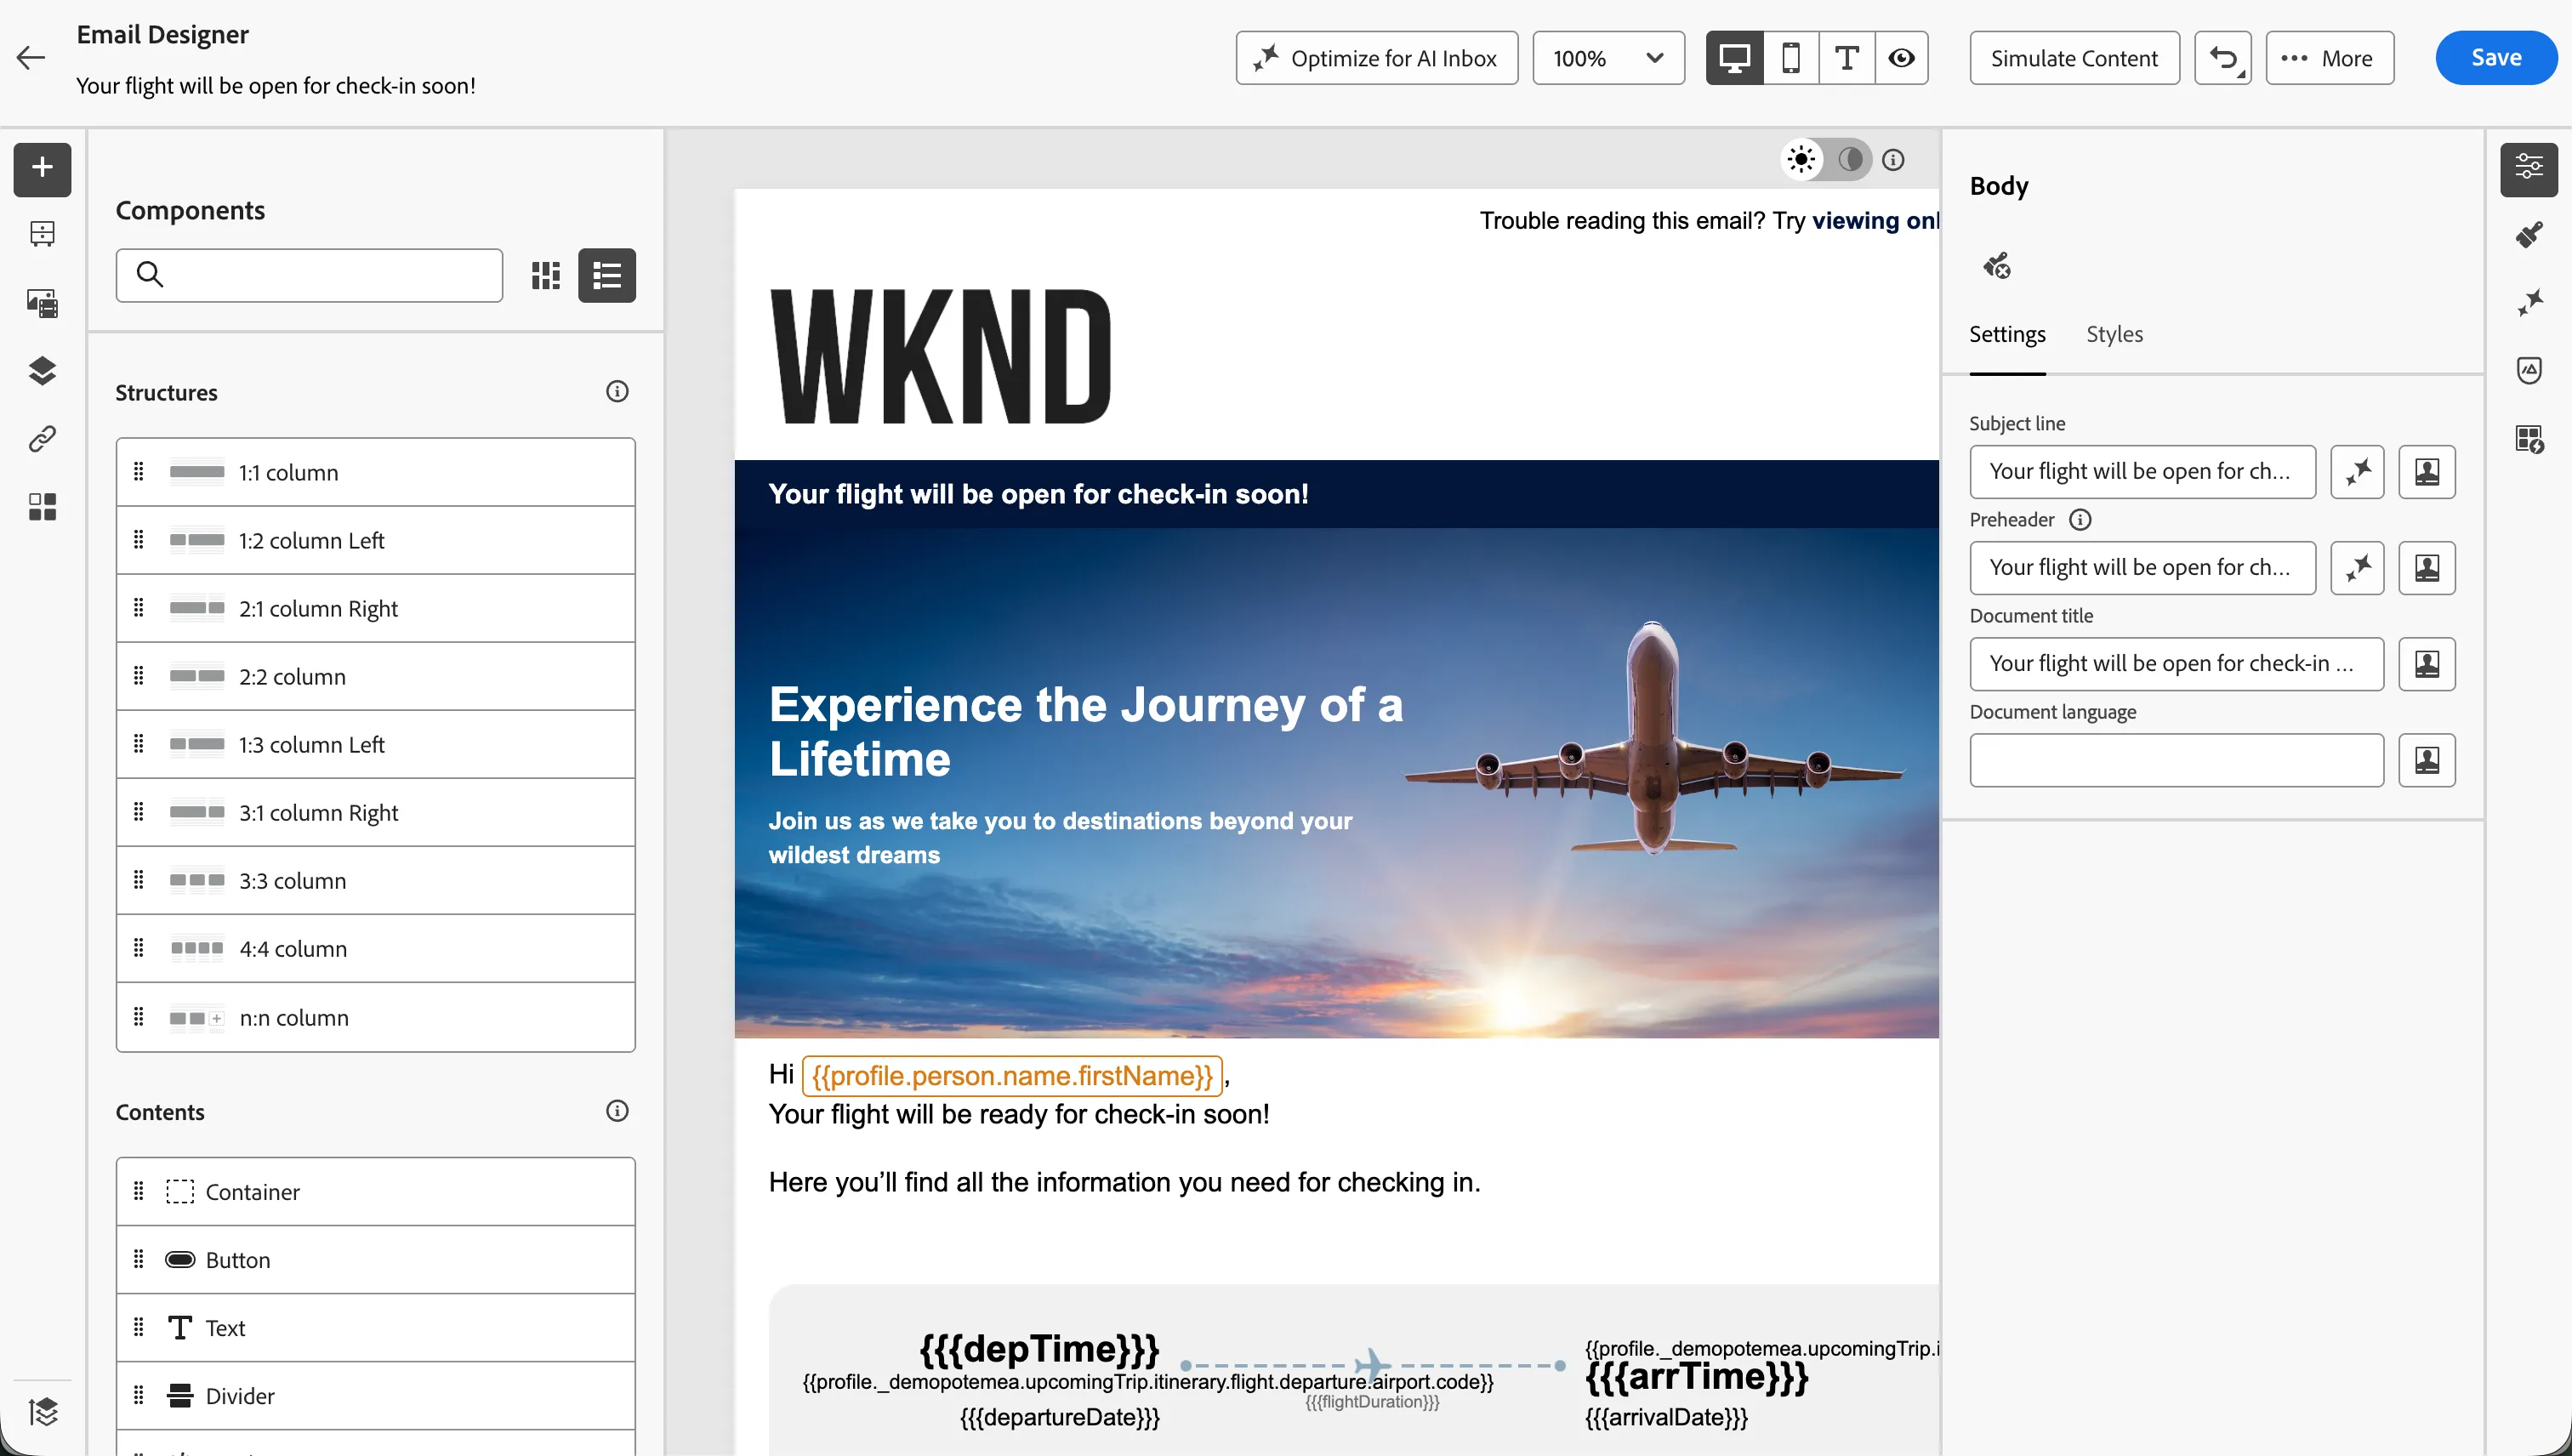Select the Settings tab
Screen dimensions: 2572x1456
(x=2007, y=334)
